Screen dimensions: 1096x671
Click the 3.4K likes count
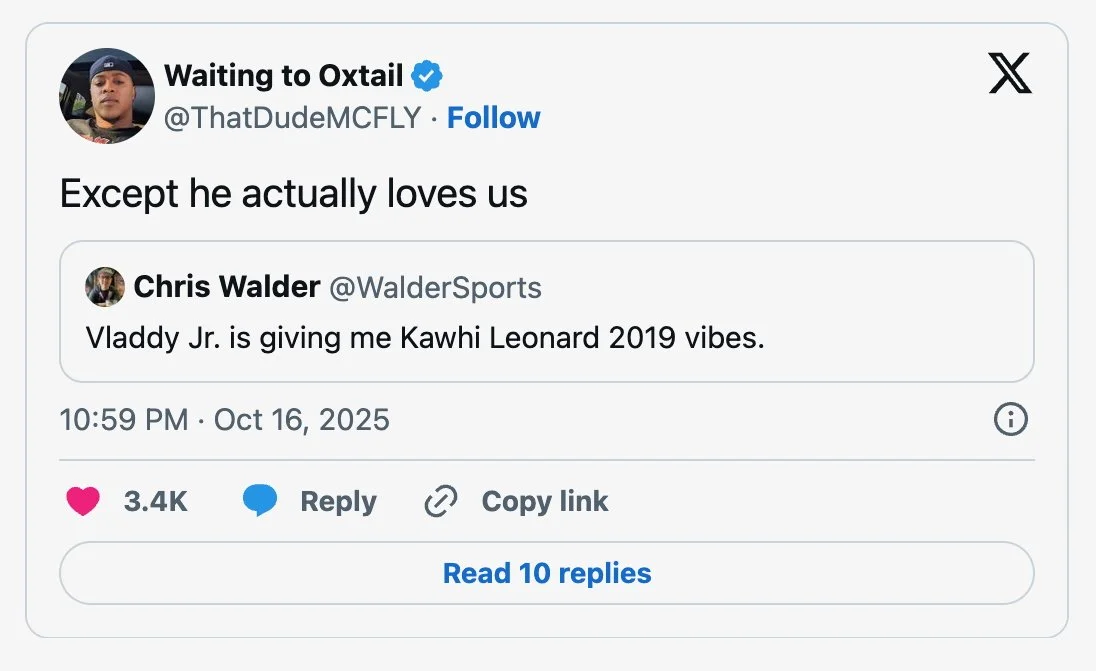click(156, 501)
